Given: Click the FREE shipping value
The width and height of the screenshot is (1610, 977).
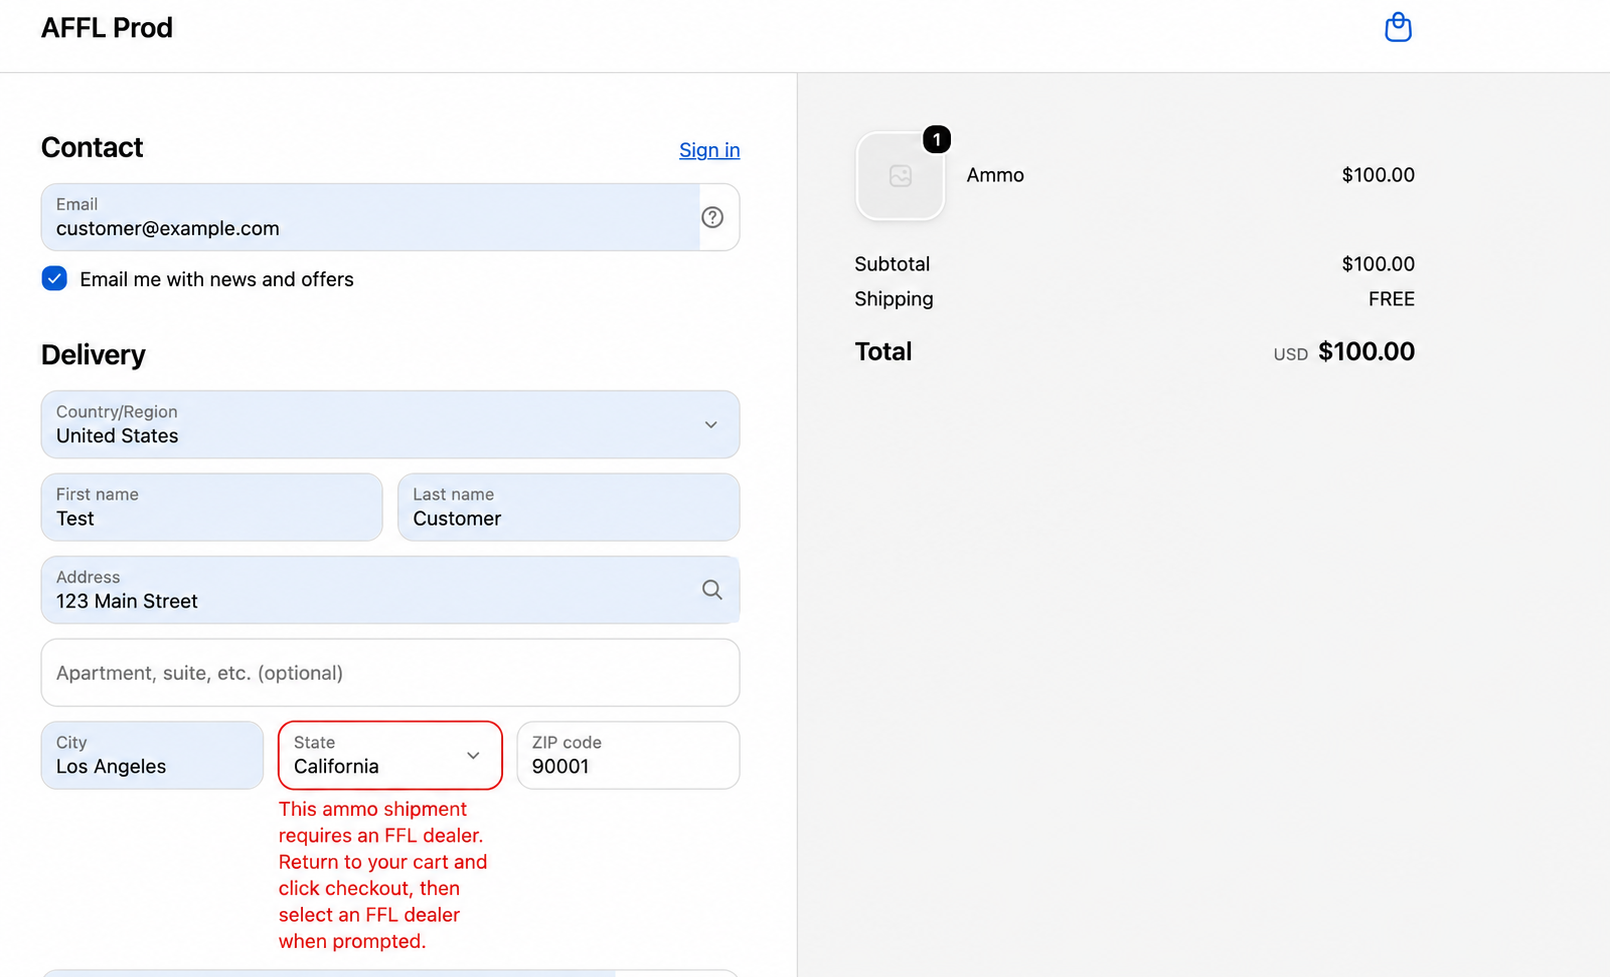Looking at the screenshot, I should coord(1391,299).
